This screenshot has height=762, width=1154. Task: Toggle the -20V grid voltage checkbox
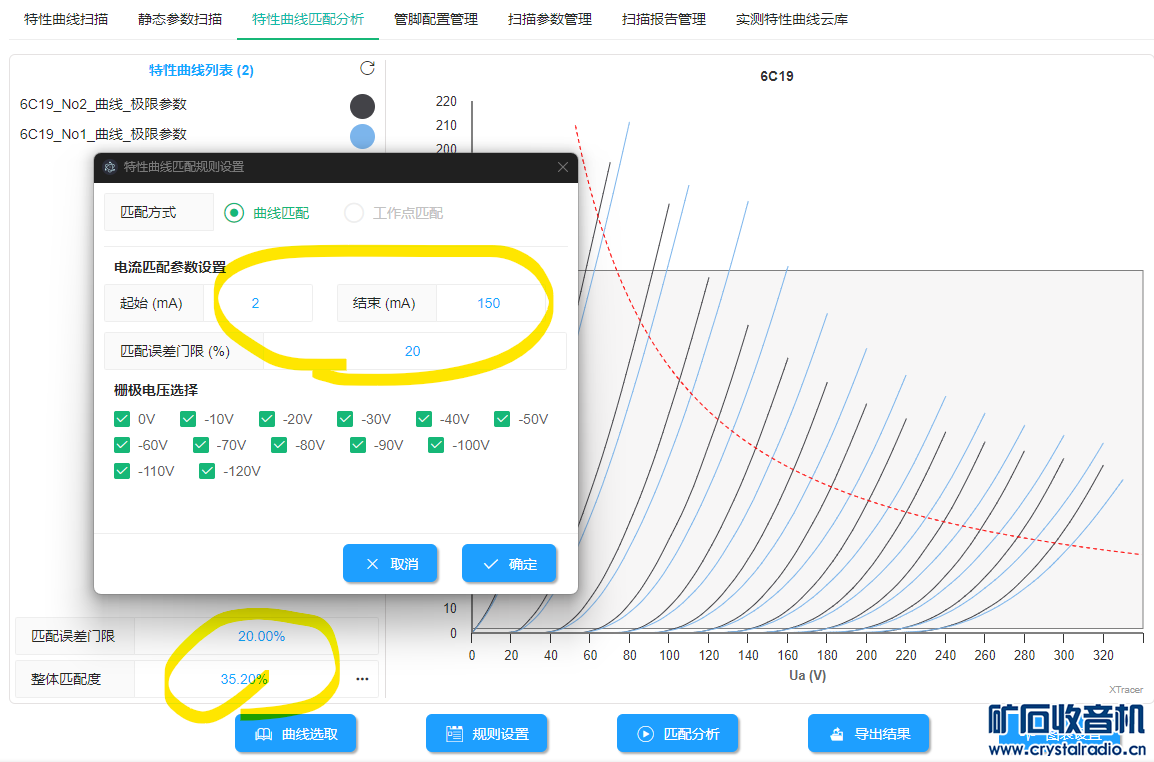tap(266, 419)
